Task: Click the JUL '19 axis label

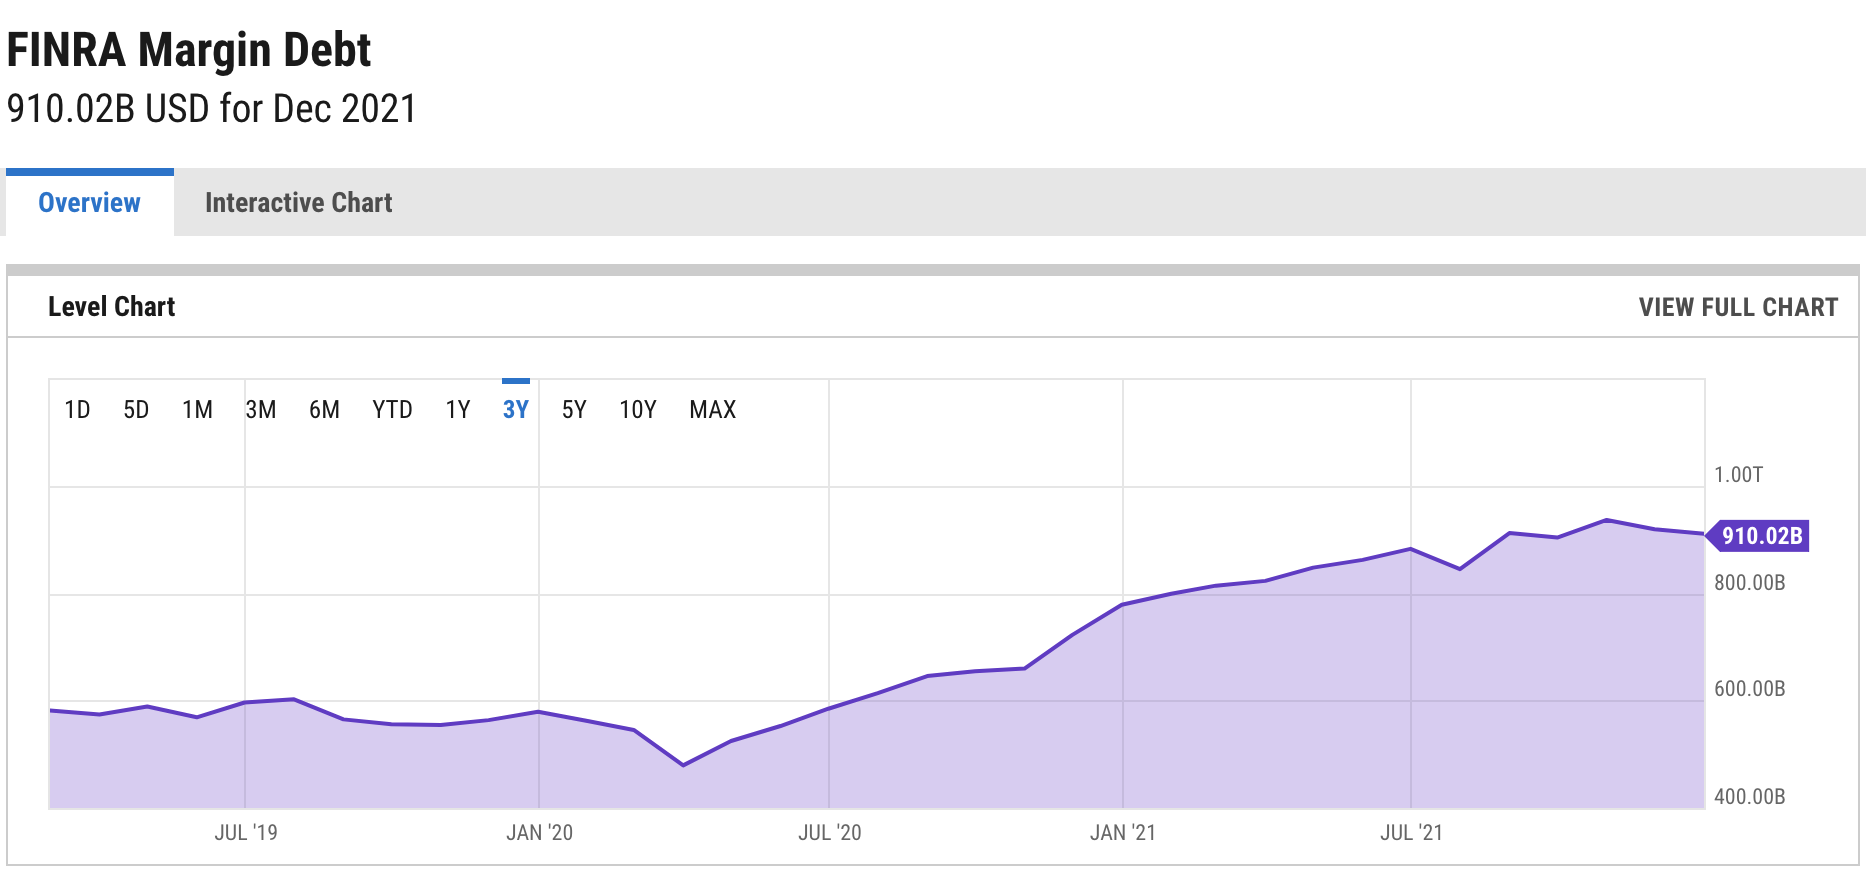Action: [x=246, y=832]
